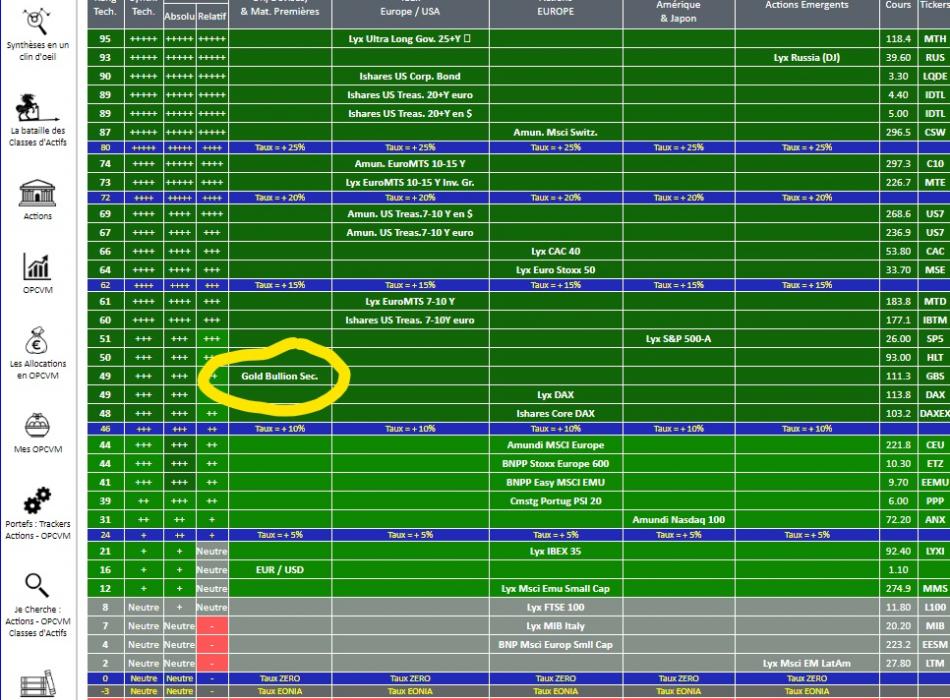The height and width of the screenshot is (700, 950).
Task: Select the Ishares Core DAX tracker
Action: [556, 414]
